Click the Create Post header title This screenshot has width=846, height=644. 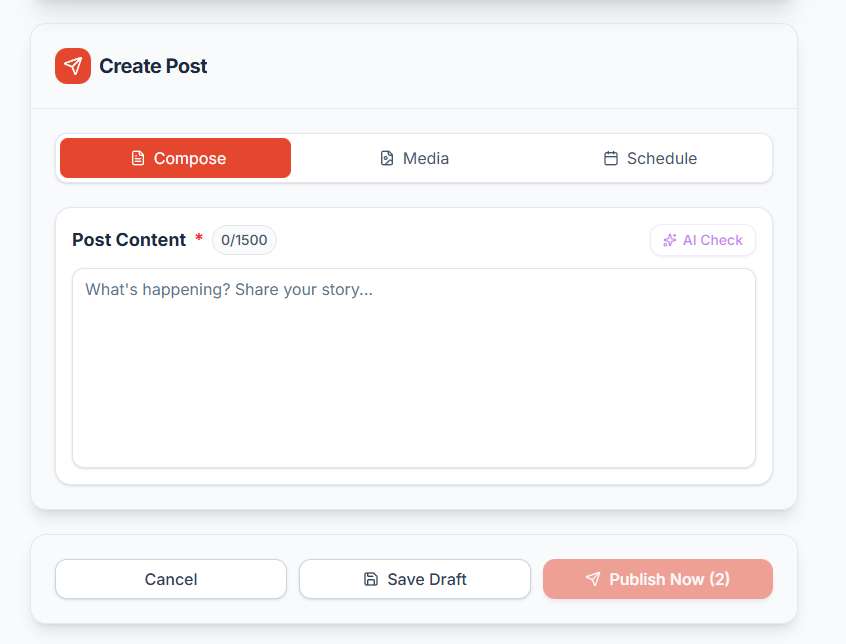click(x=153, y=66)
